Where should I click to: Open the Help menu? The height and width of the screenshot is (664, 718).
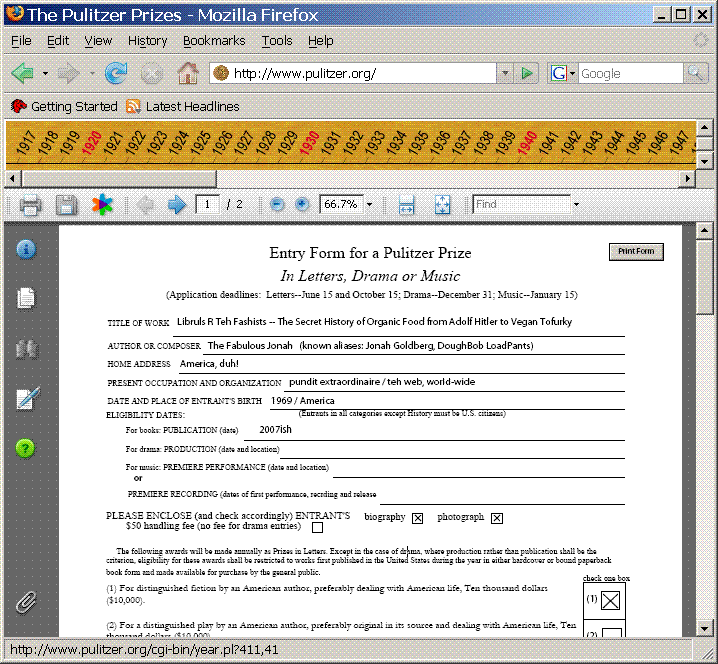click(321, 41)
